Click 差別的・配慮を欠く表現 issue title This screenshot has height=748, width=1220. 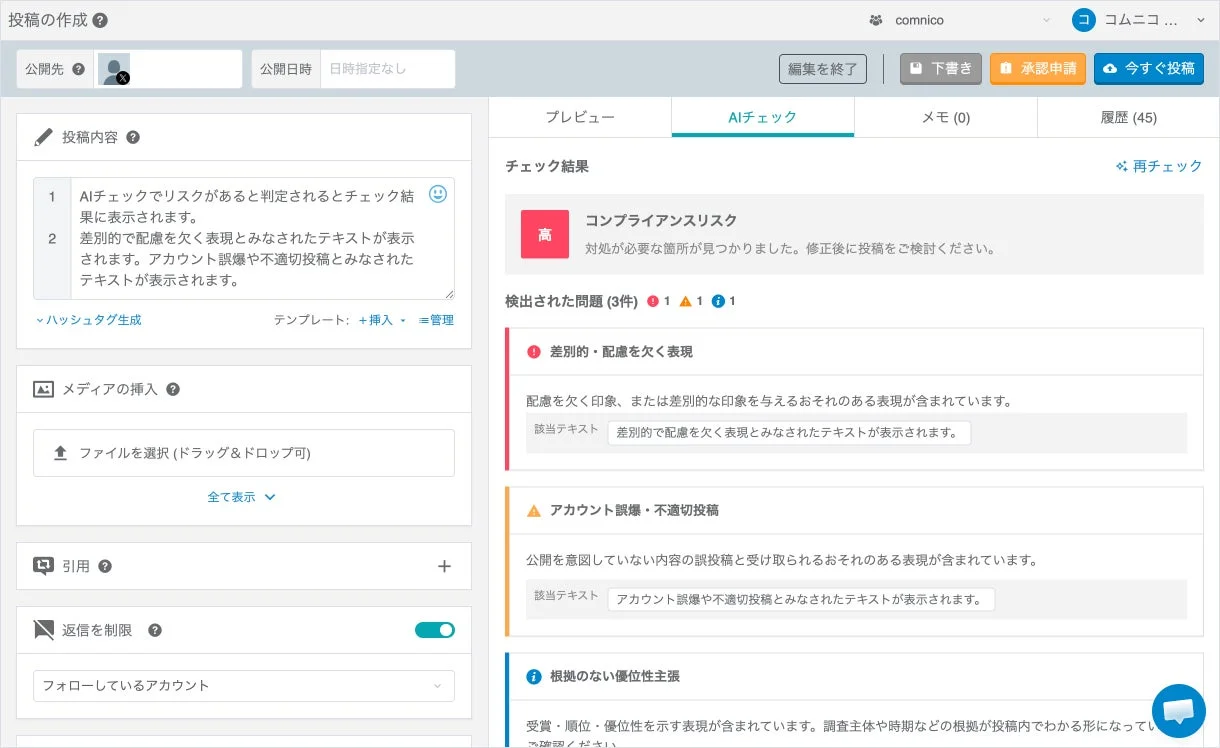621,352
